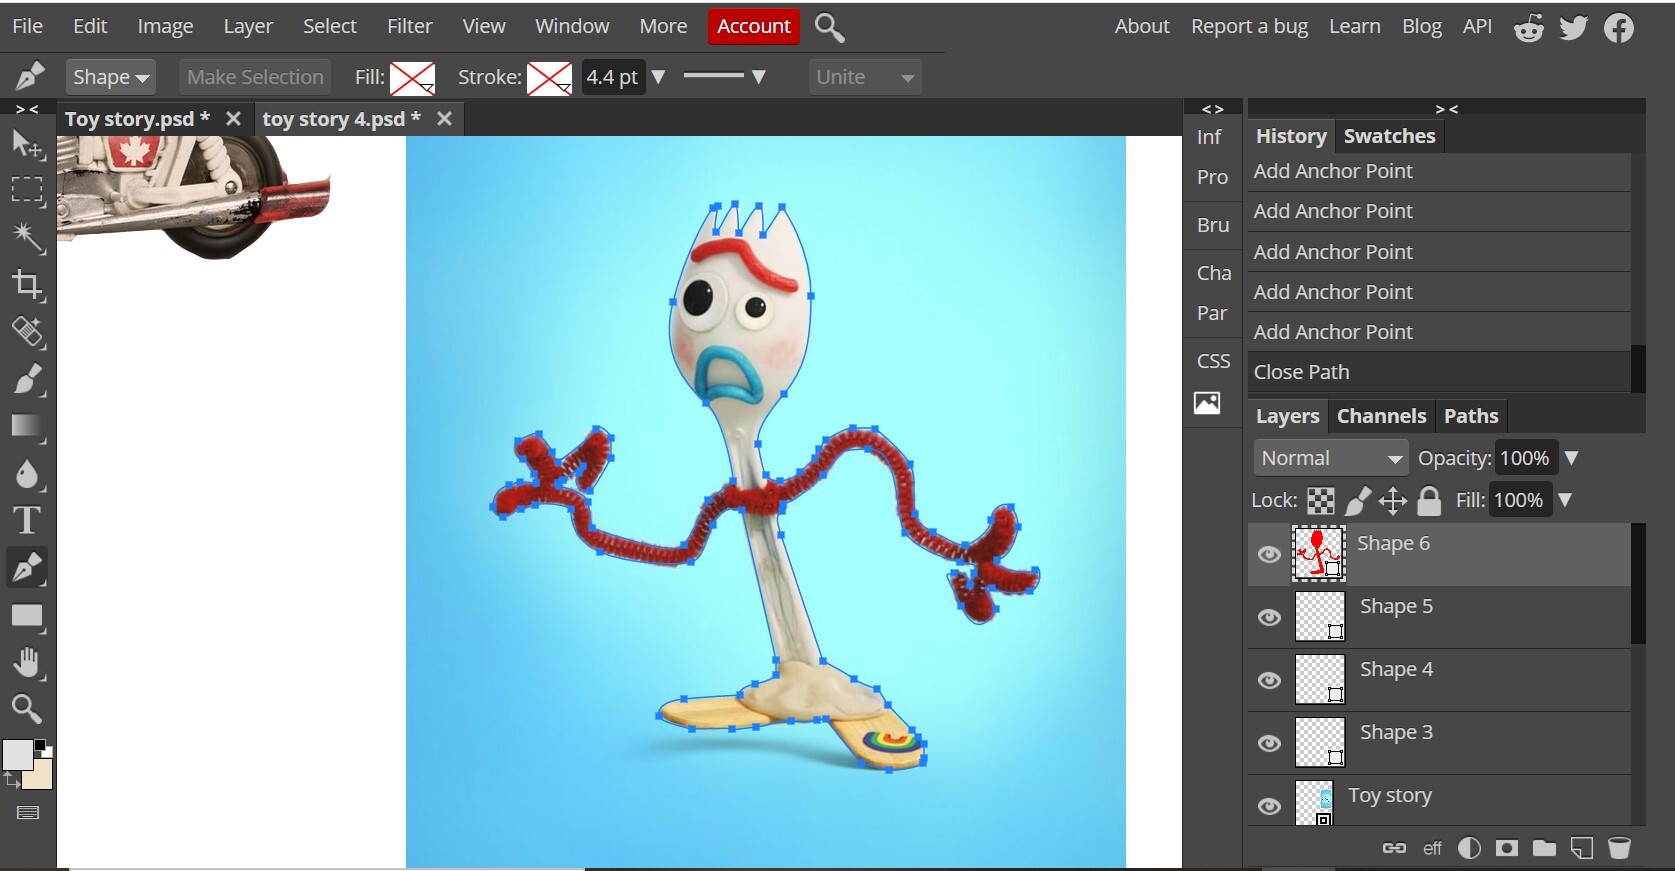
Task: Select the Rectangle Select tool
Action: tap(27, 190)
